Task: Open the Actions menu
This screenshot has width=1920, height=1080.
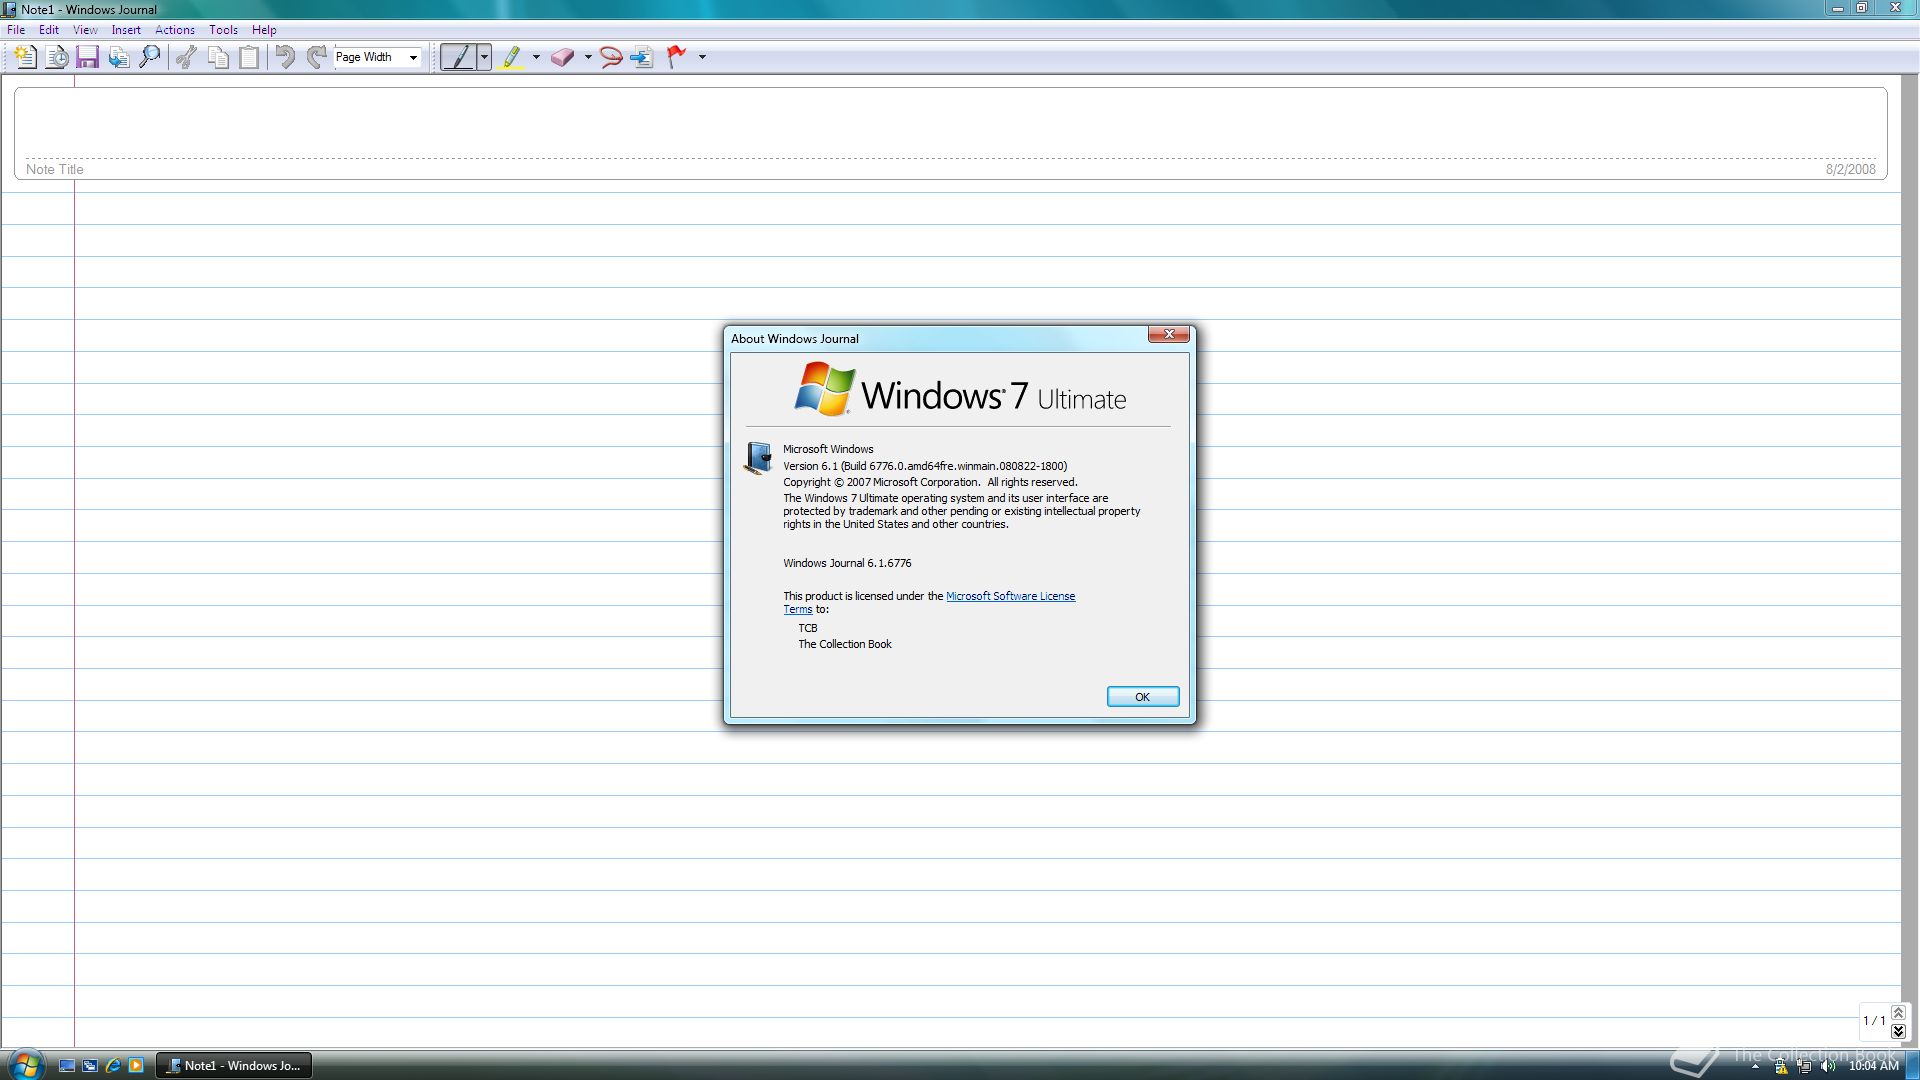Action: pyautogui.click(x=175, y=30)
